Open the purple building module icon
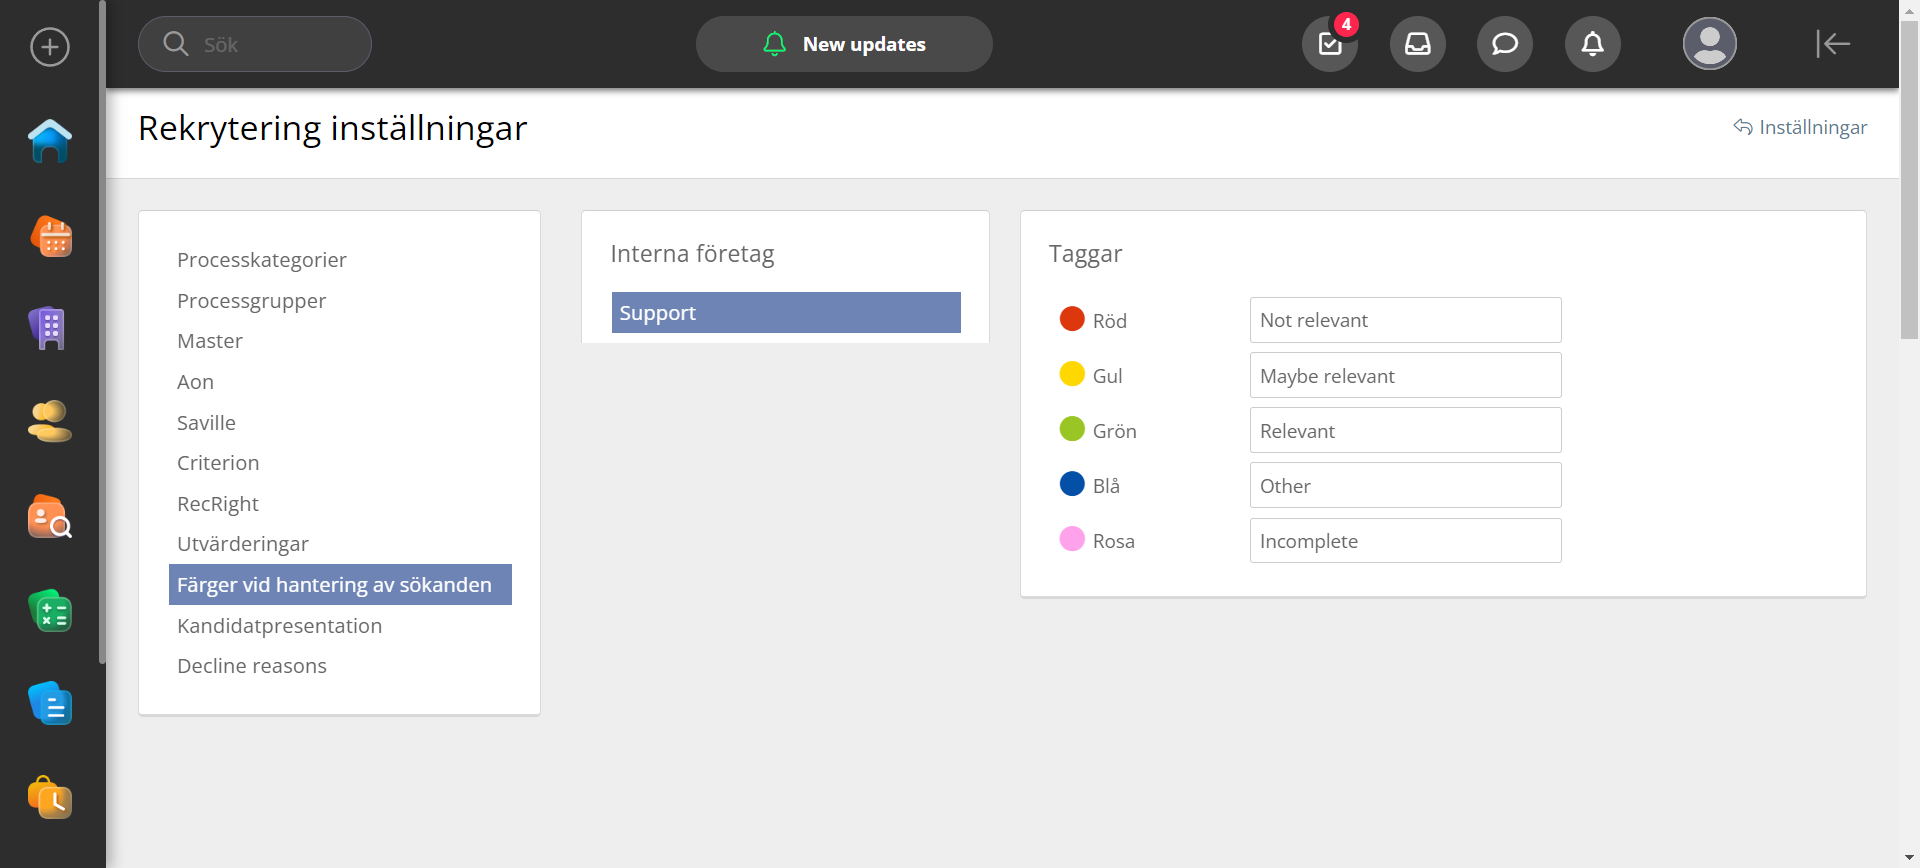1920x868 pixels. [x=48, y=328]
